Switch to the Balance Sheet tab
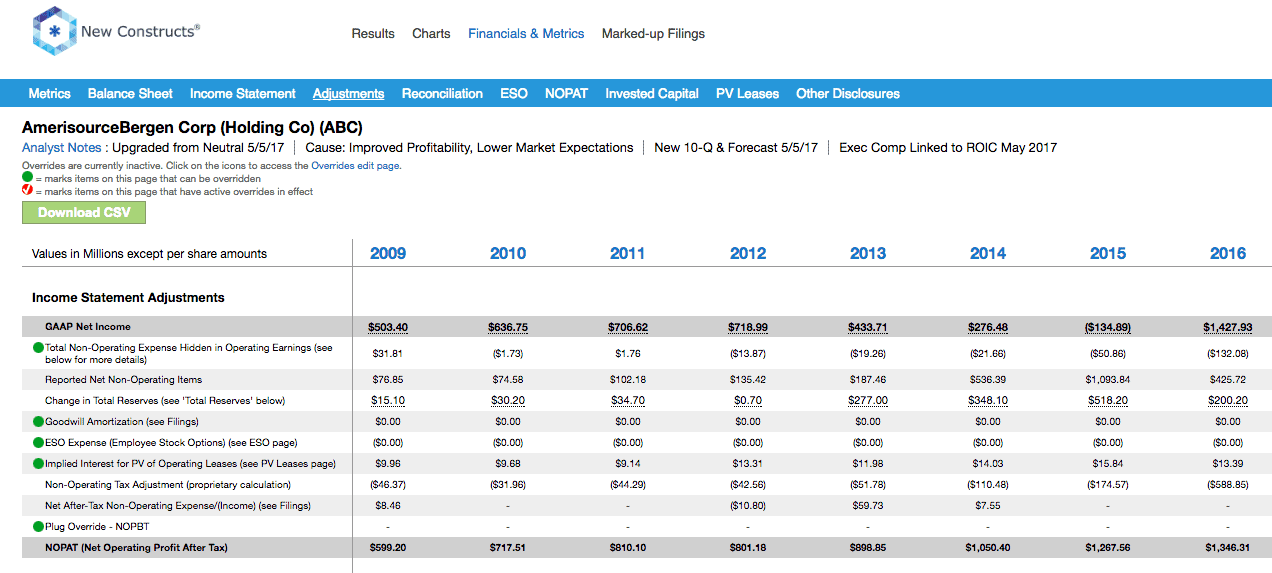 [x=130, y=94]
